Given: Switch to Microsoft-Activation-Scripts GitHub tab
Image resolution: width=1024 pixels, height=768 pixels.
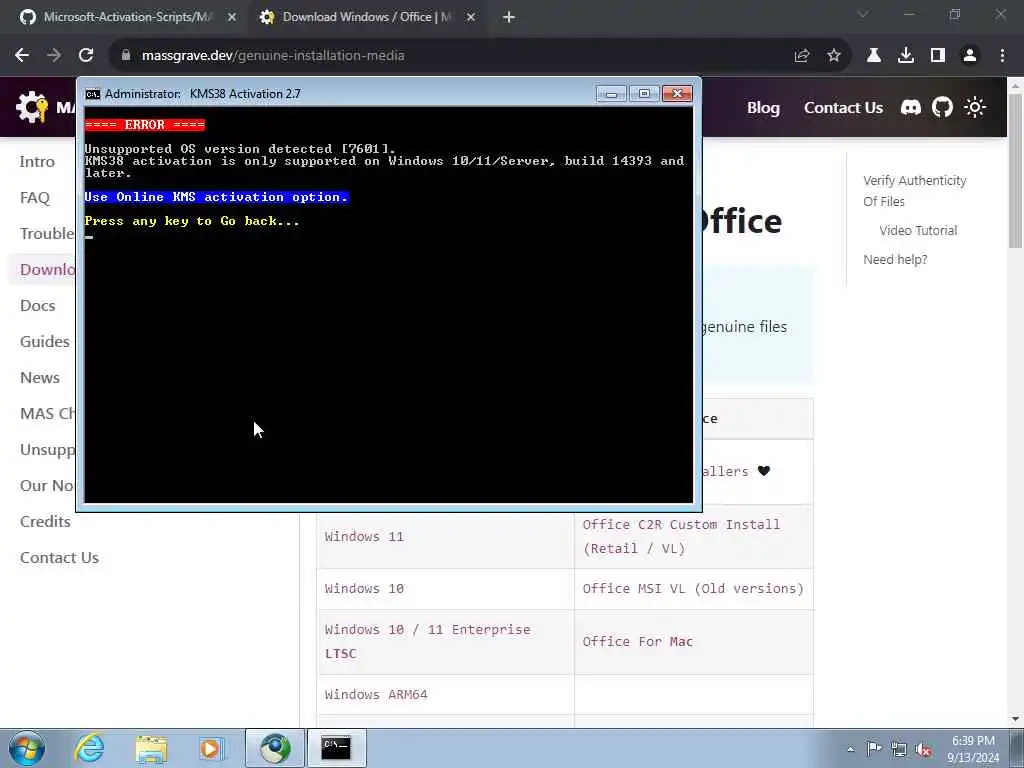Looking at the screenshot, I should point(127,18).
